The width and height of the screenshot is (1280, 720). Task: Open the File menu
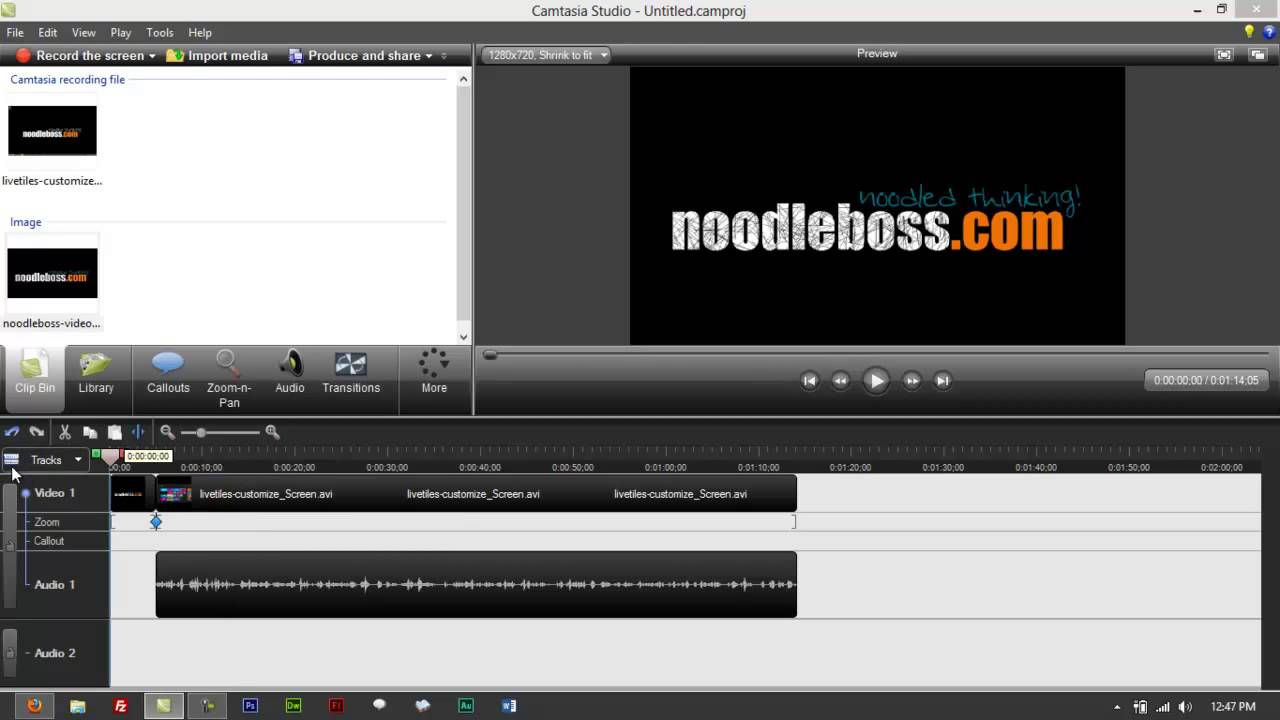pos(15,33)
